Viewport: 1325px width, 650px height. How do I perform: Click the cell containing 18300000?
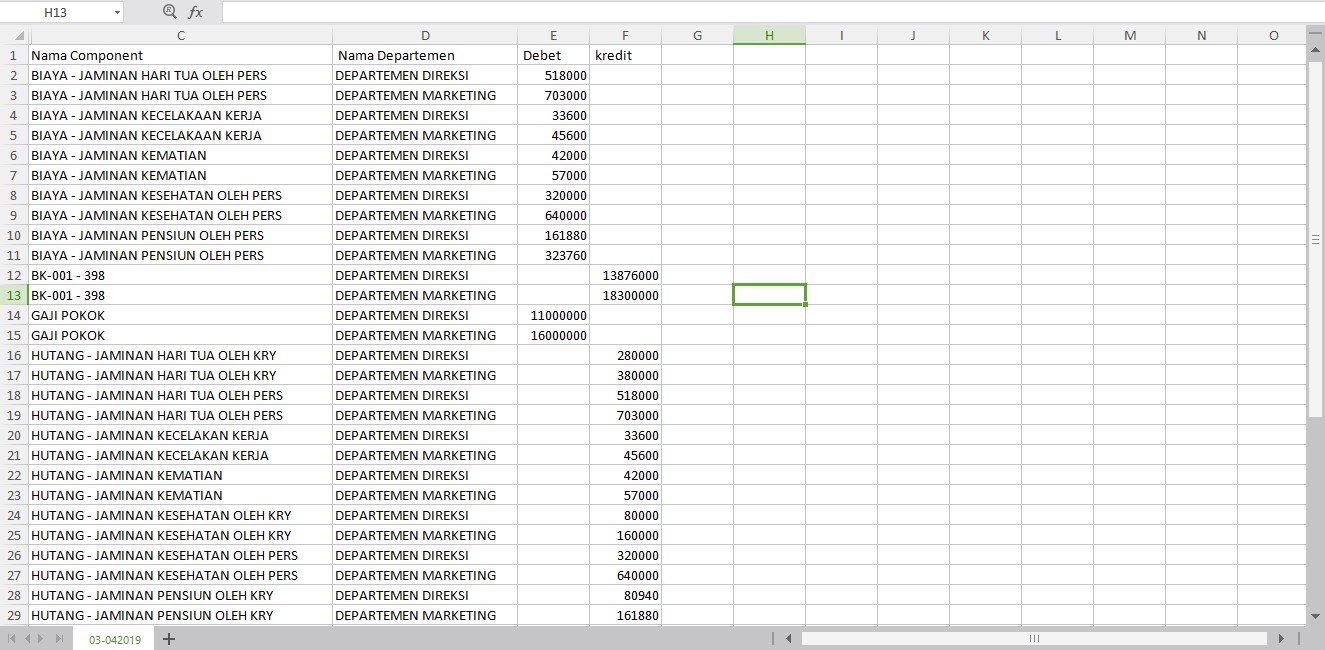click(x=625, y=295)
